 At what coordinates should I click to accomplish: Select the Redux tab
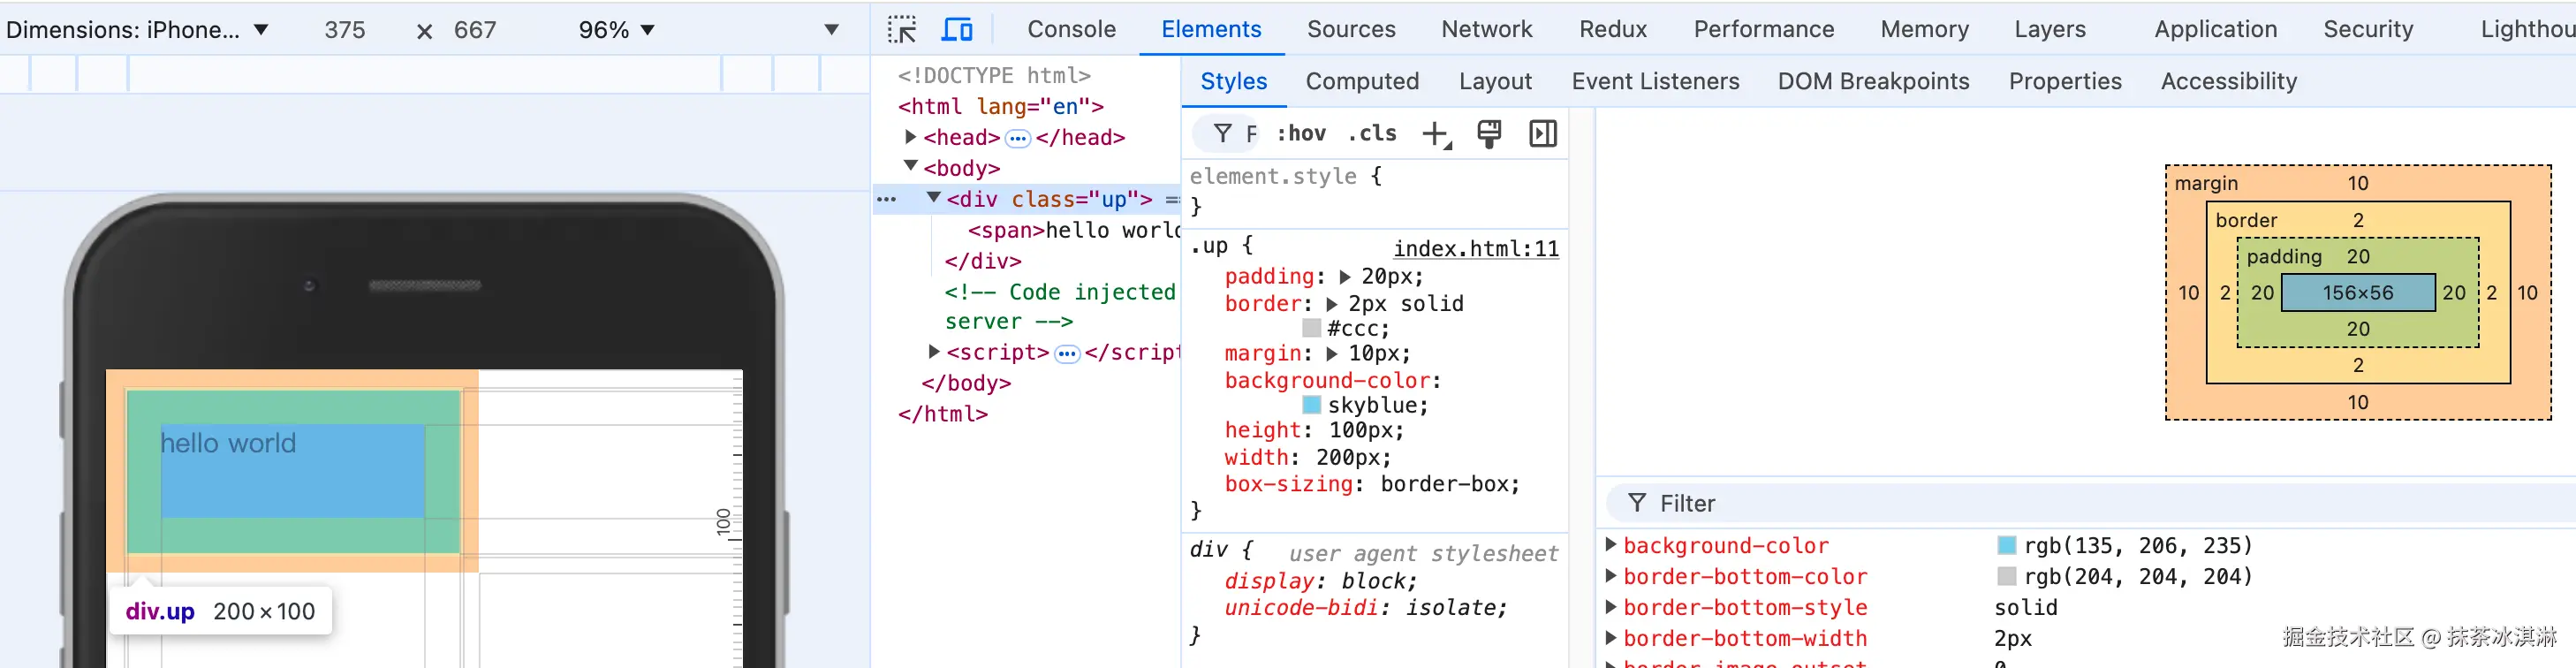pos(1613,29)
